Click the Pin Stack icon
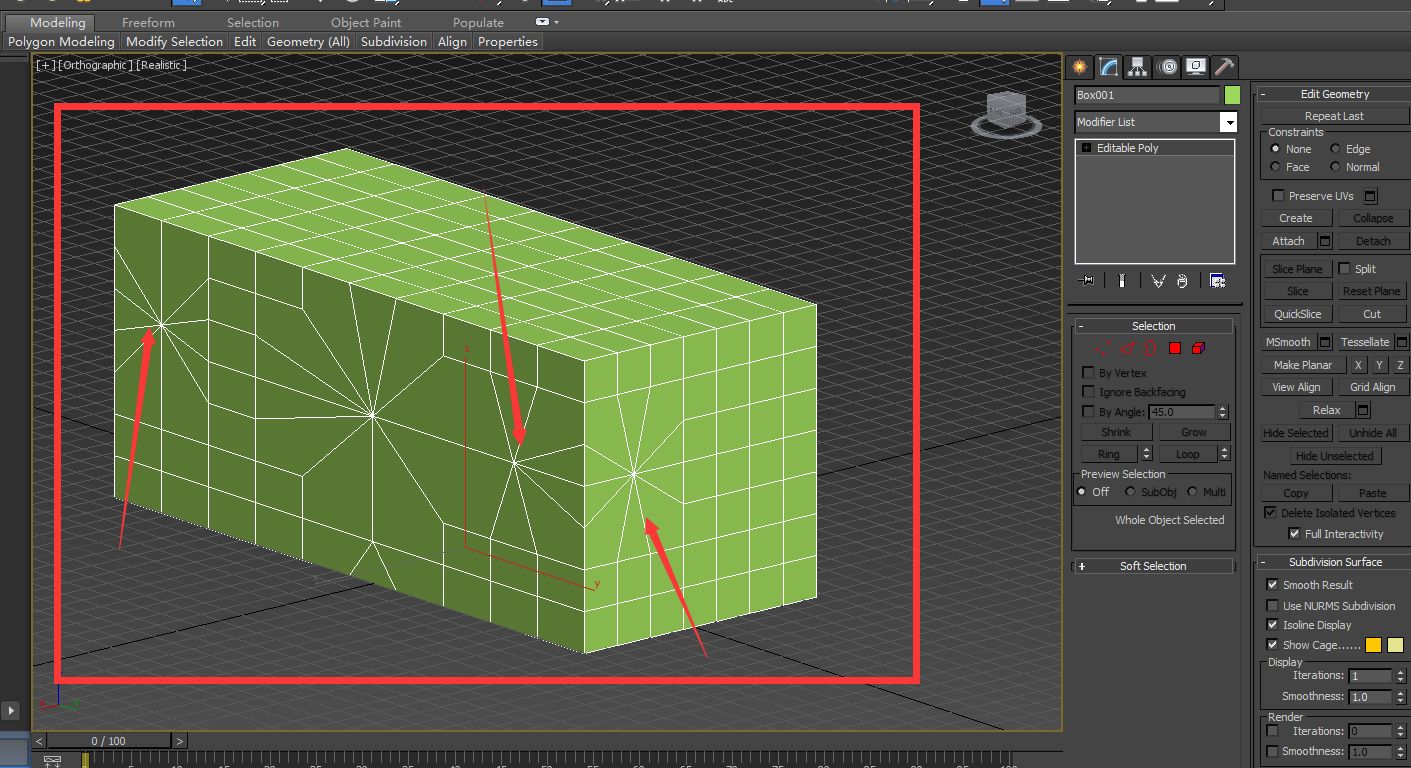The width and height of the screenshot is (1411, 768). coord(1087,281)
